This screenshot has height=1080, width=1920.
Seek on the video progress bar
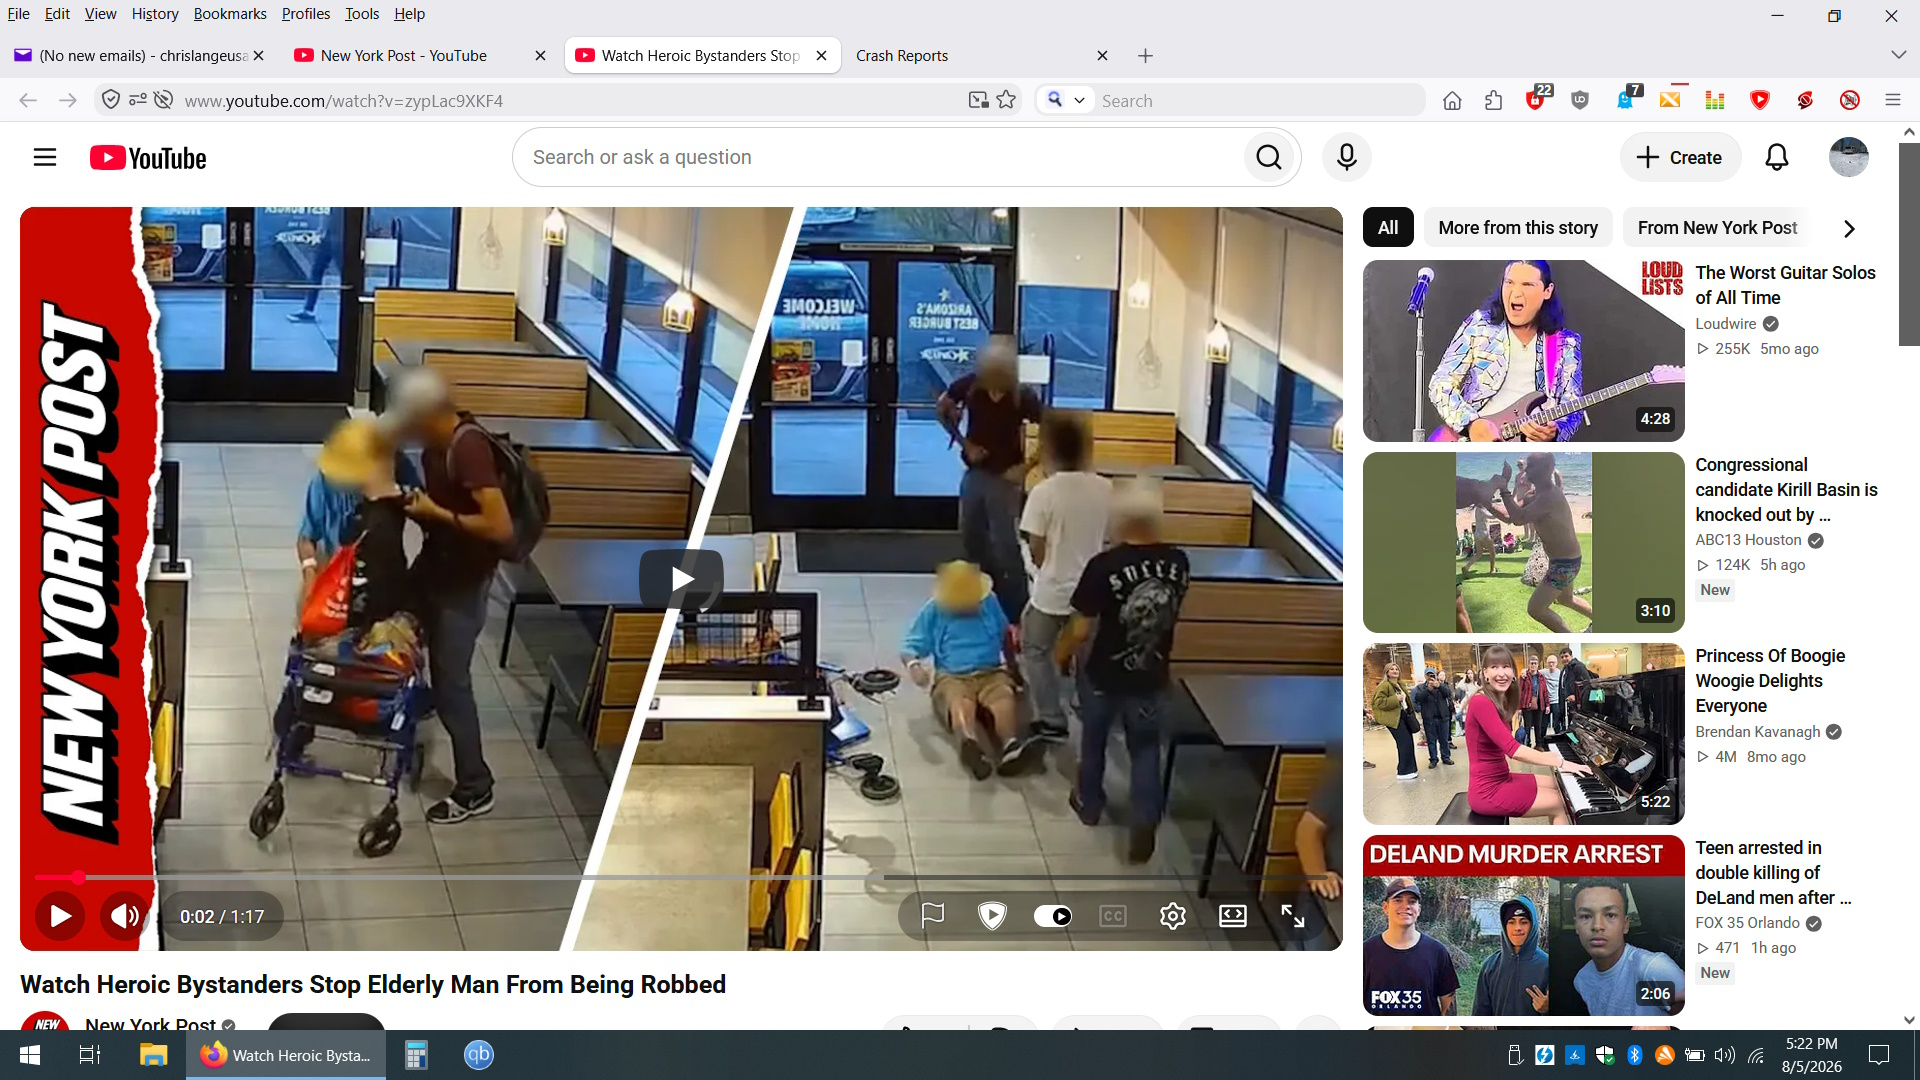[x=681, y=877]
